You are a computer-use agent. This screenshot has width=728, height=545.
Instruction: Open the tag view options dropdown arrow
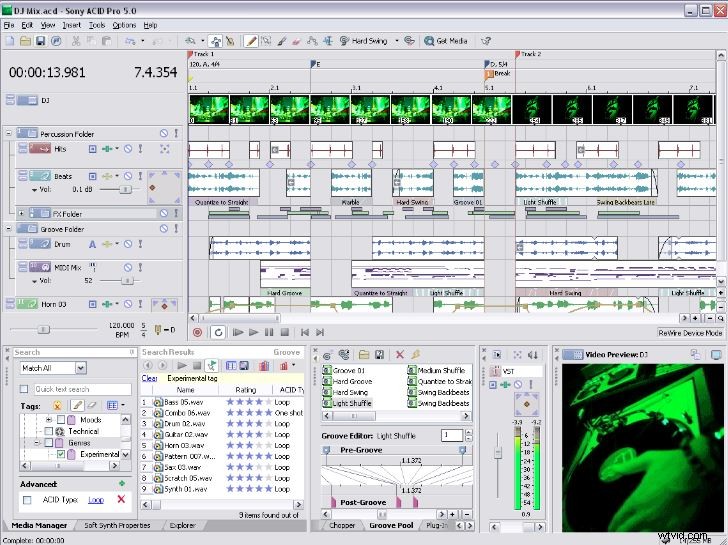click(x=123, y=405)
